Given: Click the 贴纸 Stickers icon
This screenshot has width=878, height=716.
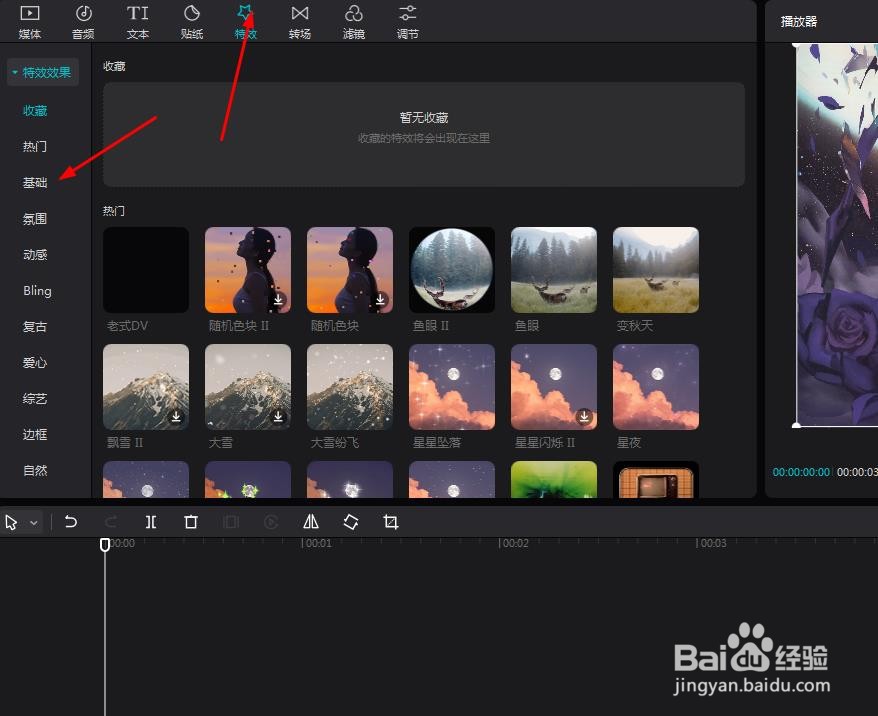Looking at the screenshot, I should (192, 21).
